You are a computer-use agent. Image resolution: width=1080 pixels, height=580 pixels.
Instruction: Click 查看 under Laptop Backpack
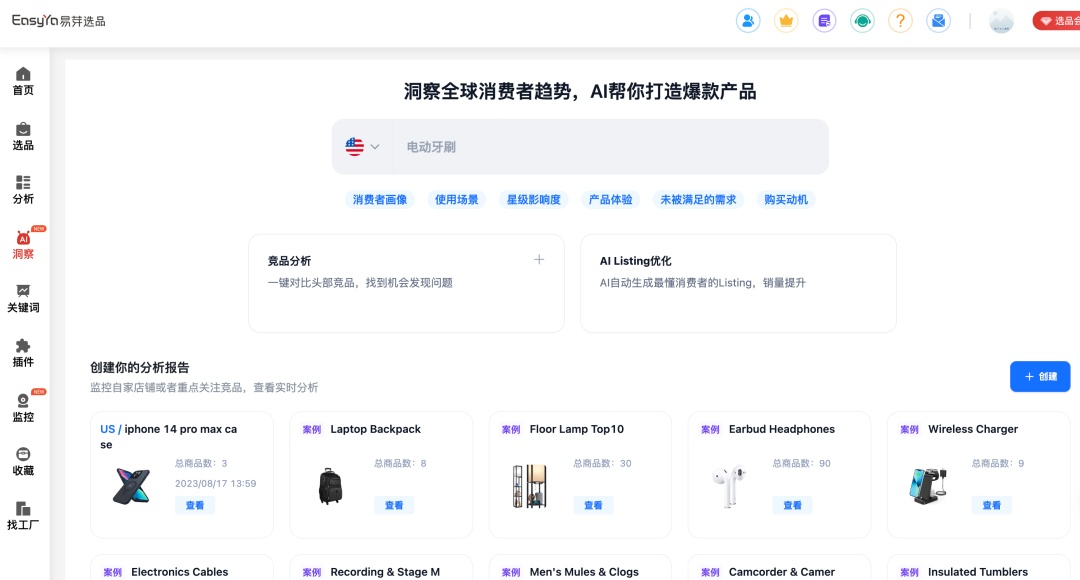[x=394, y=505]
